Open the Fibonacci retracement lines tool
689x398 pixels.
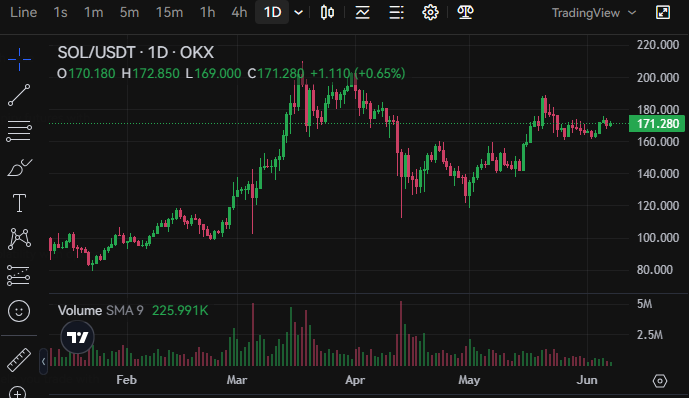click(x=19, y=131)
